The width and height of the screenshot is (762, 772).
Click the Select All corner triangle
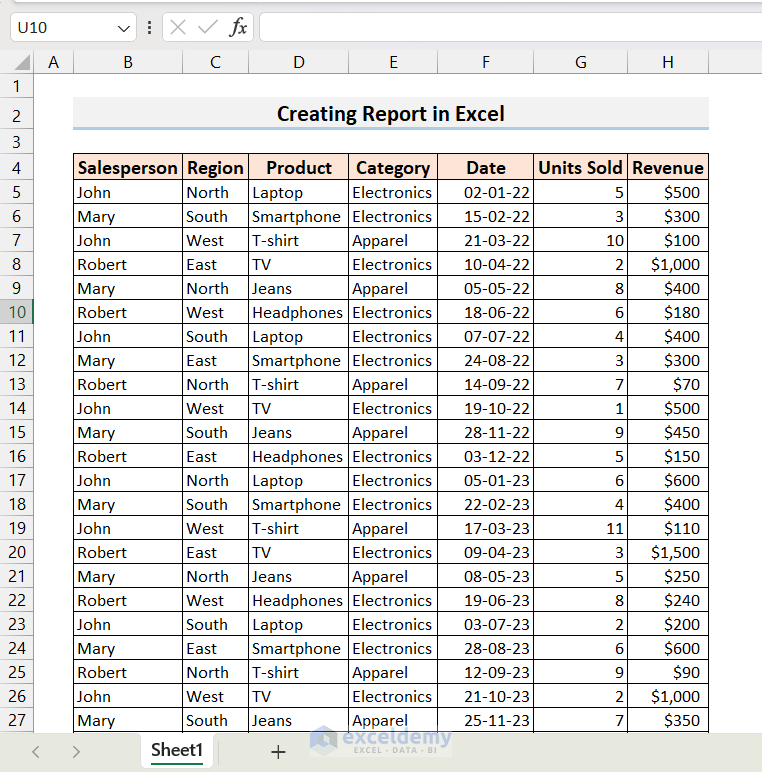(x=22, y=63)
